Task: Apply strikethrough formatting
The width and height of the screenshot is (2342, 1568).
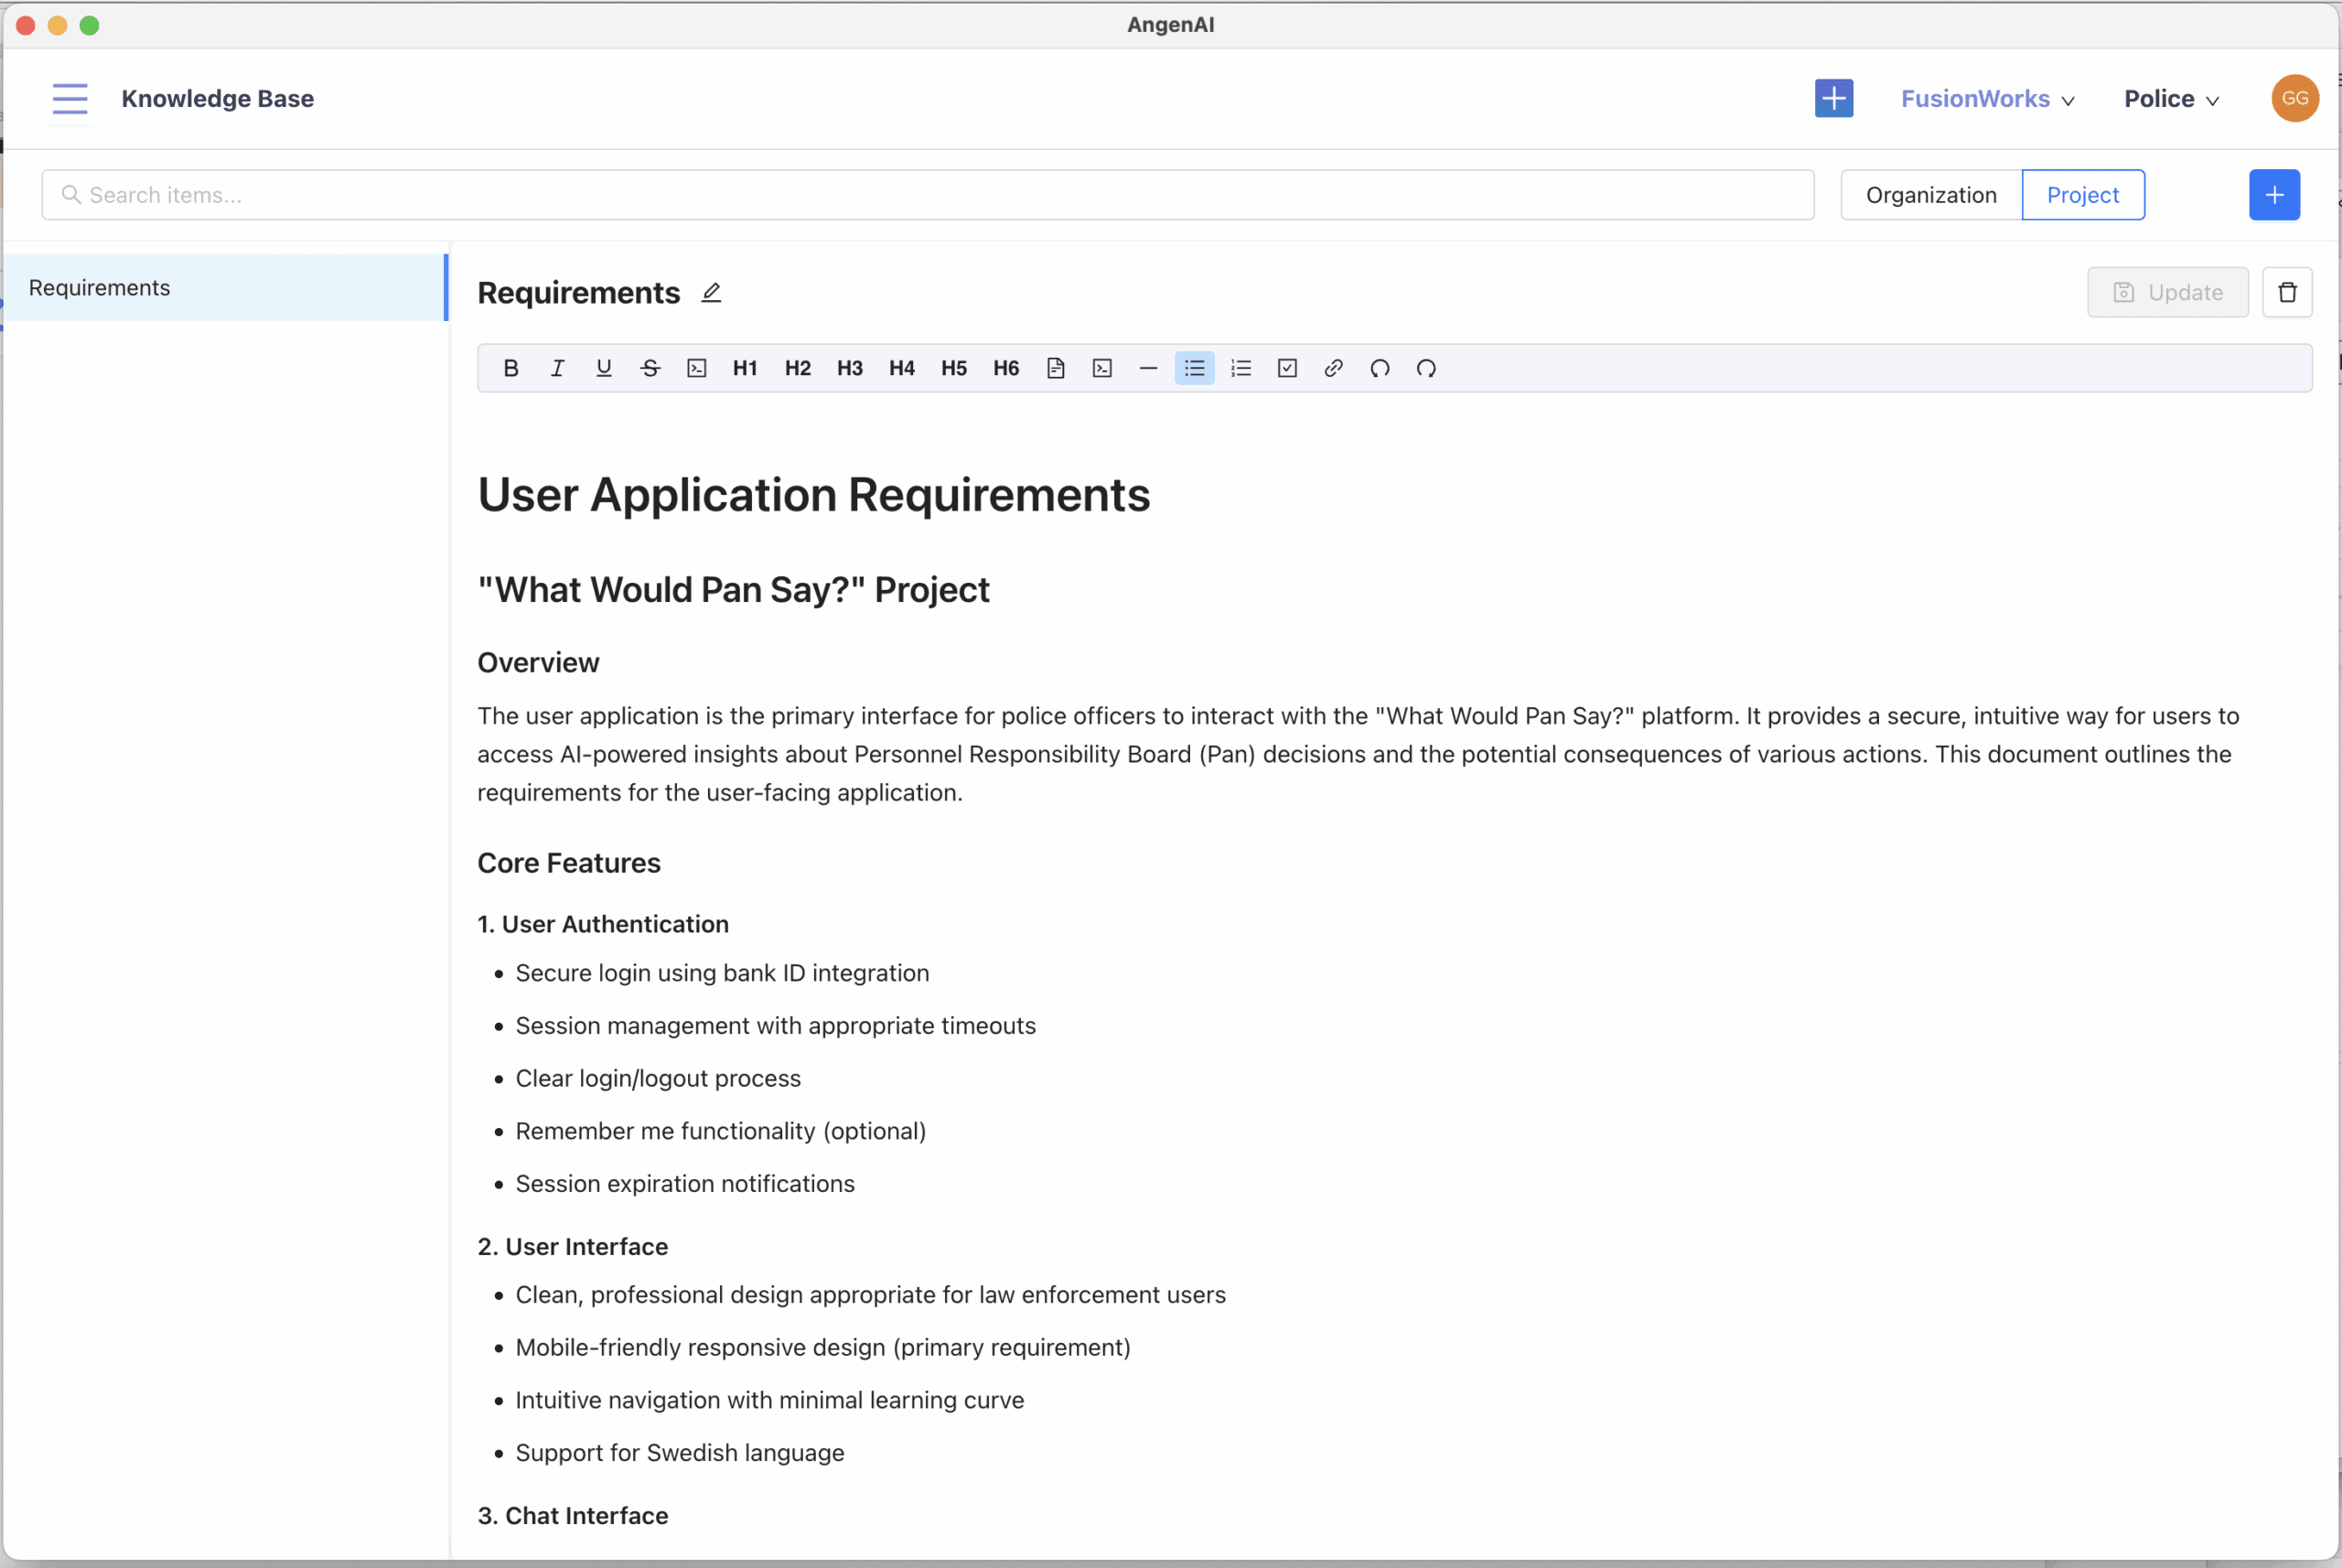Action: (x=650, y=368)
